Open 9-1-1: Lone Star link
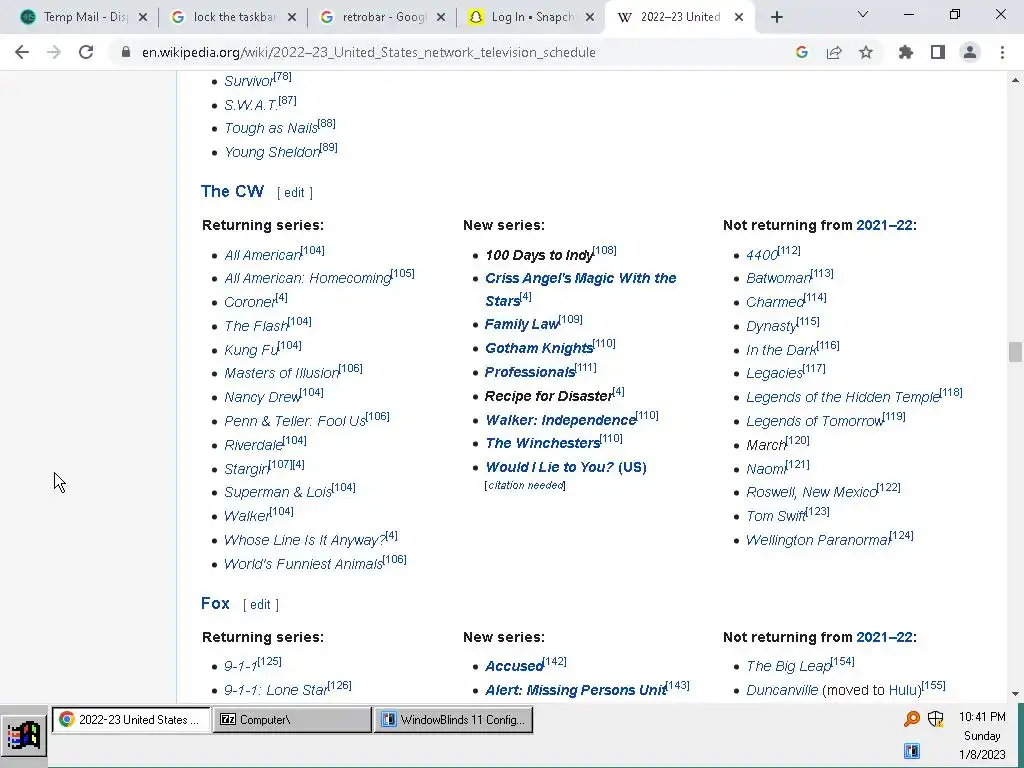This screenshot has width=1024, height=768. tap(276, 690)
